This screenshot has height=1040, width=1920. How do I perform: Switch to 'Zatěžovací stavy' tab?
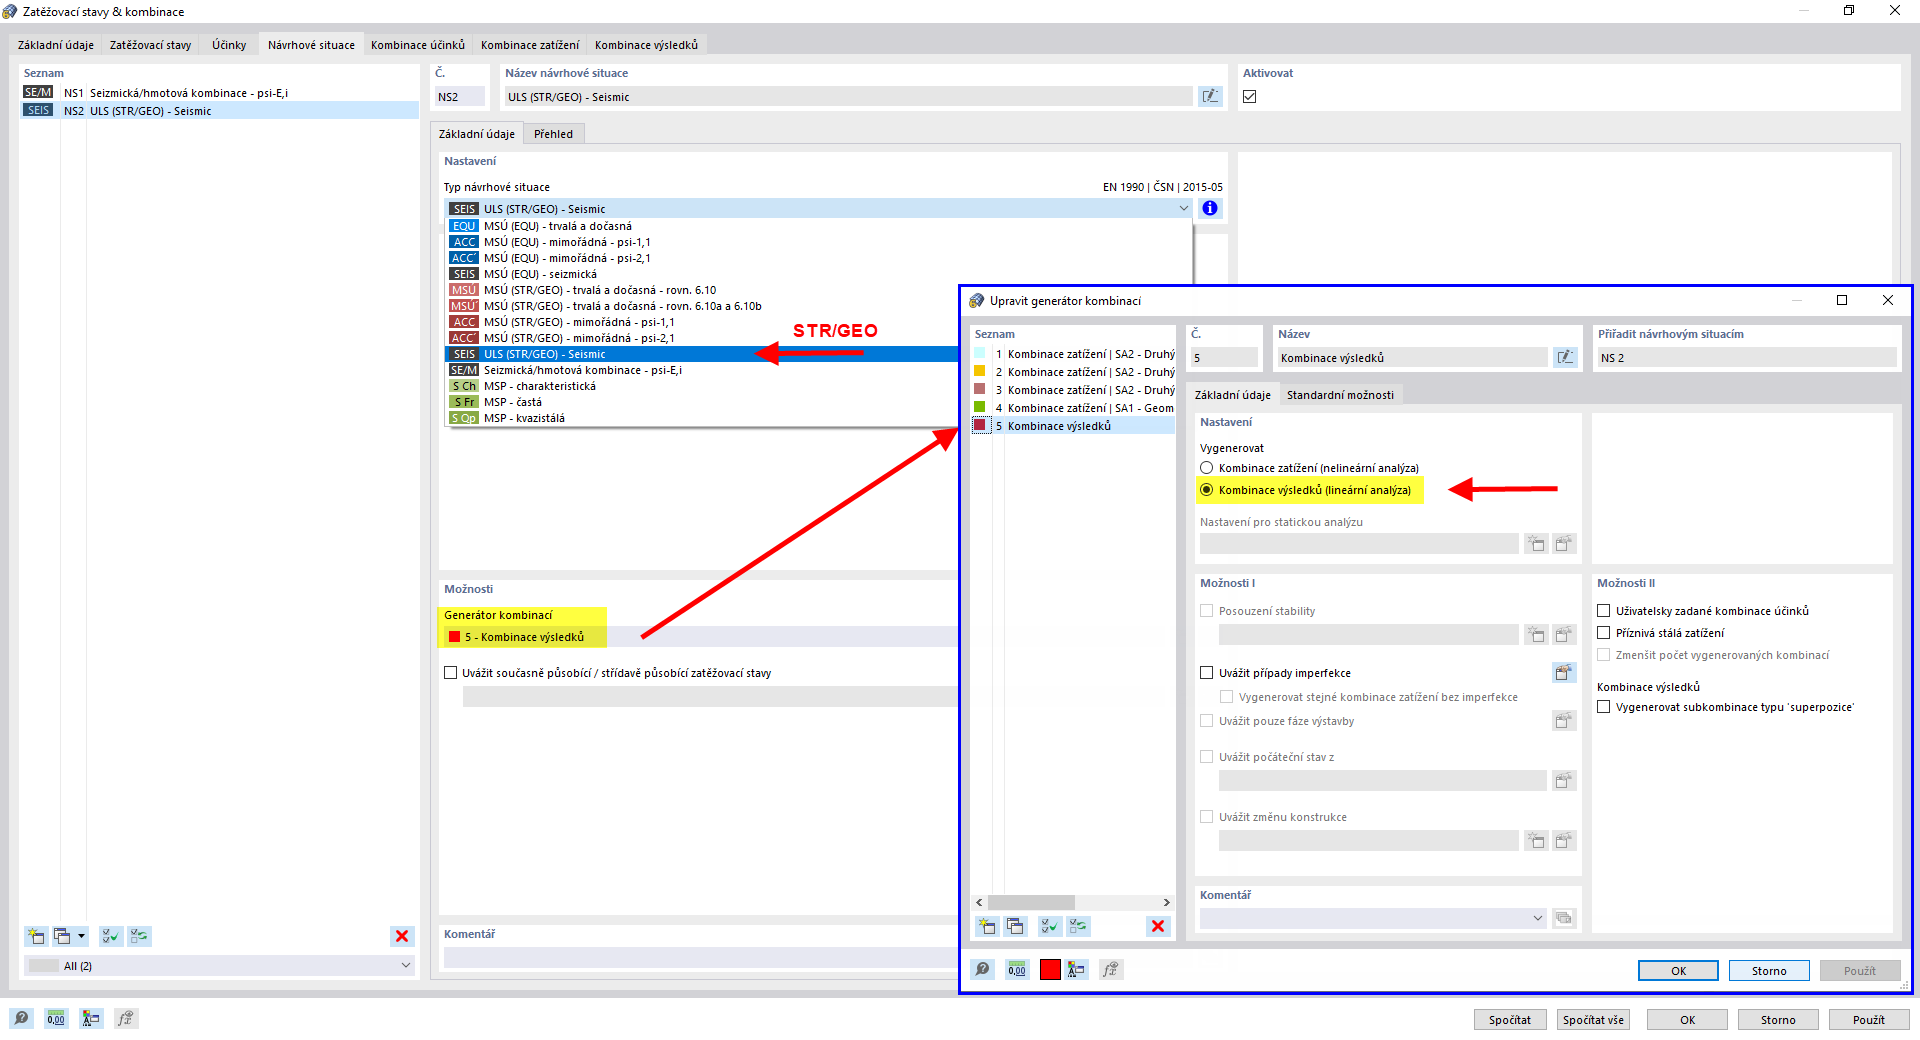point(150,45)
